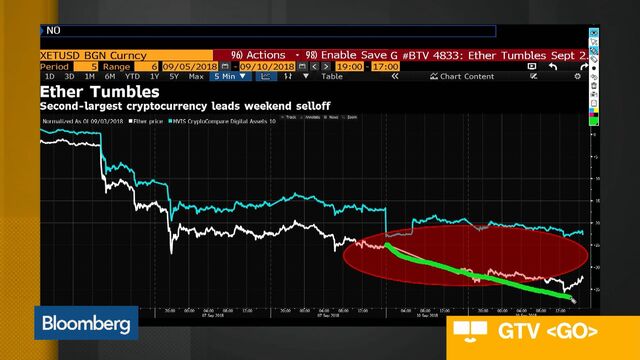This screenshot has width=640, height=360.
Task: Select the pointer cursor annotation tool
Action: point(594,42)
